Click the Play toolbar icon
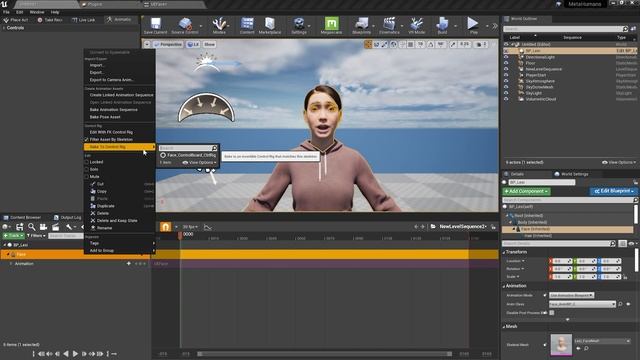This screenshot has height=360, width=640. pos(473,24)
